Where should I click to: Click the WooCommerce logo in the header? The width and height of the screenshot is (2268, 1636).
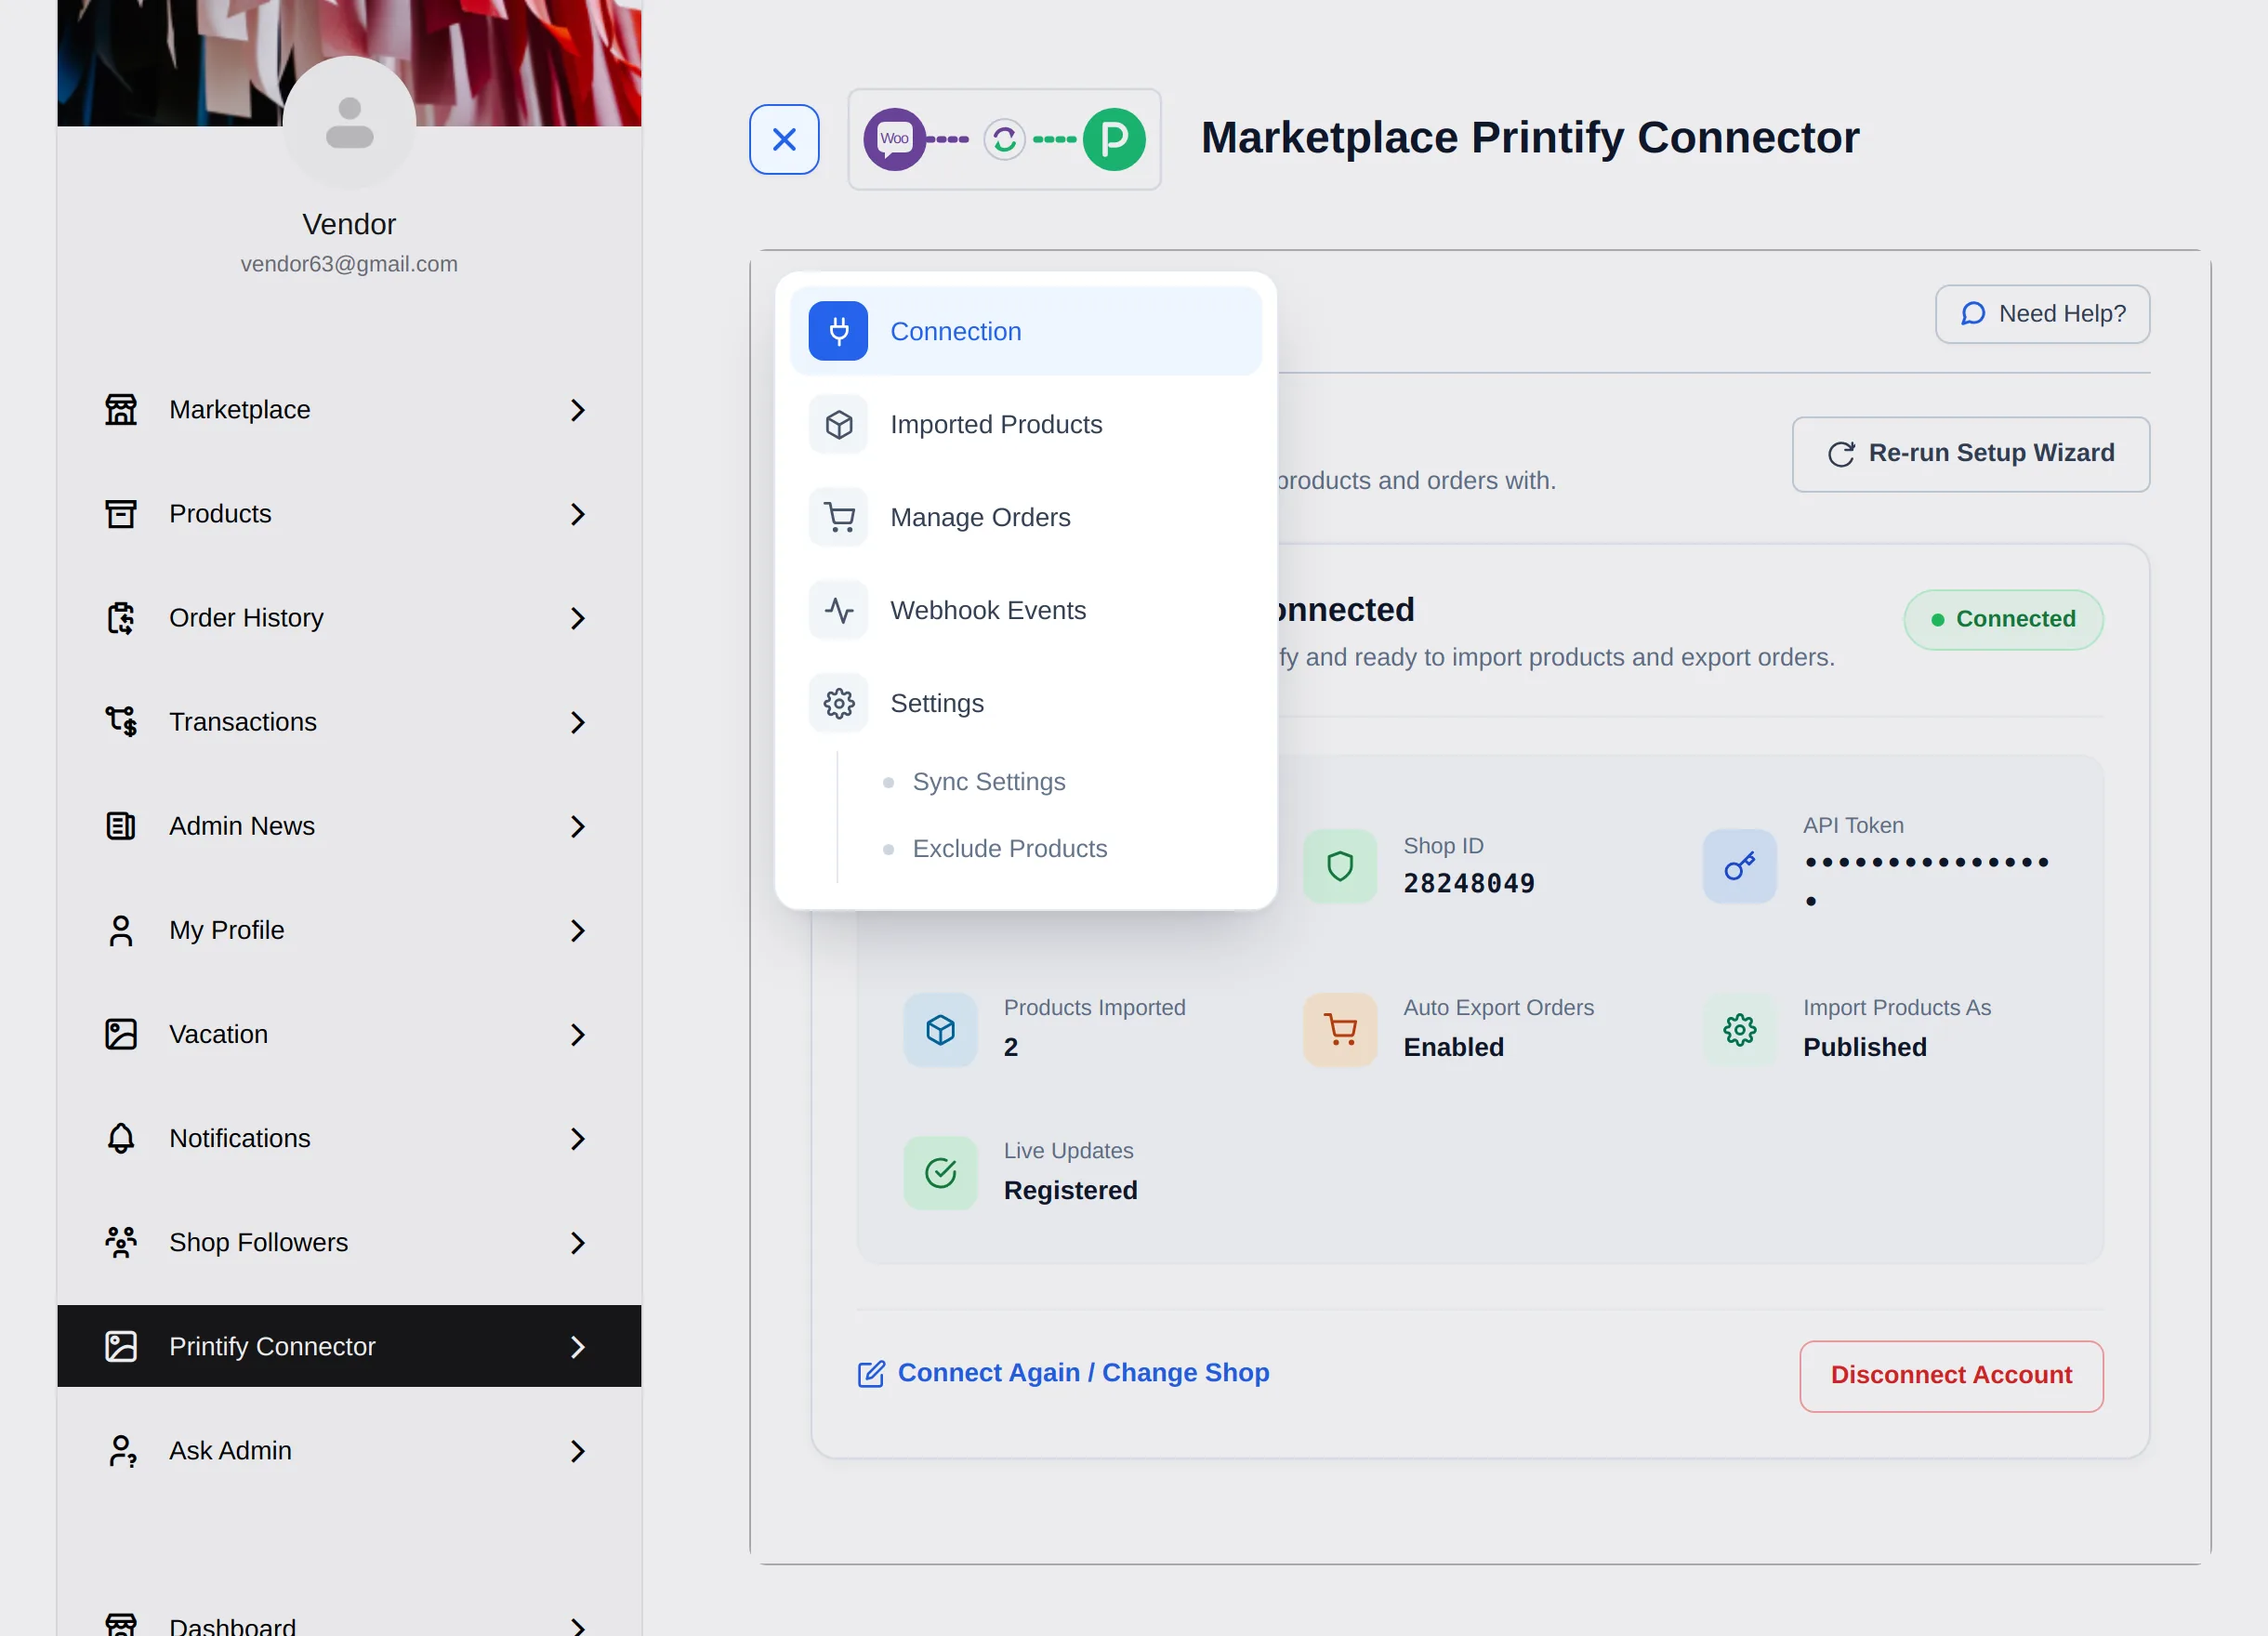click(894, 139)
